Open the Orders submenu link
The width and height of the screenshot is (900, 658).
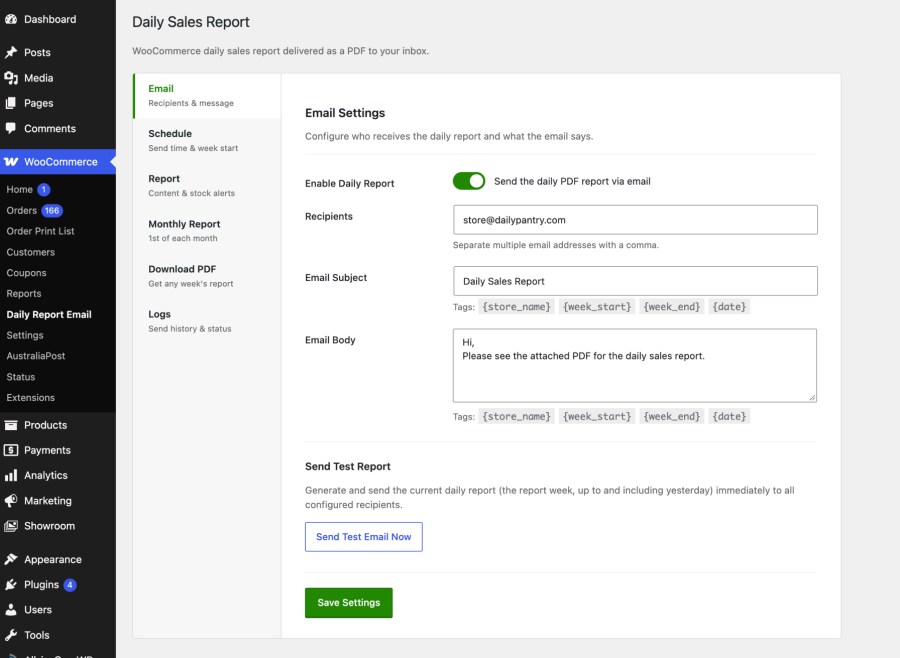coord(22,210)
